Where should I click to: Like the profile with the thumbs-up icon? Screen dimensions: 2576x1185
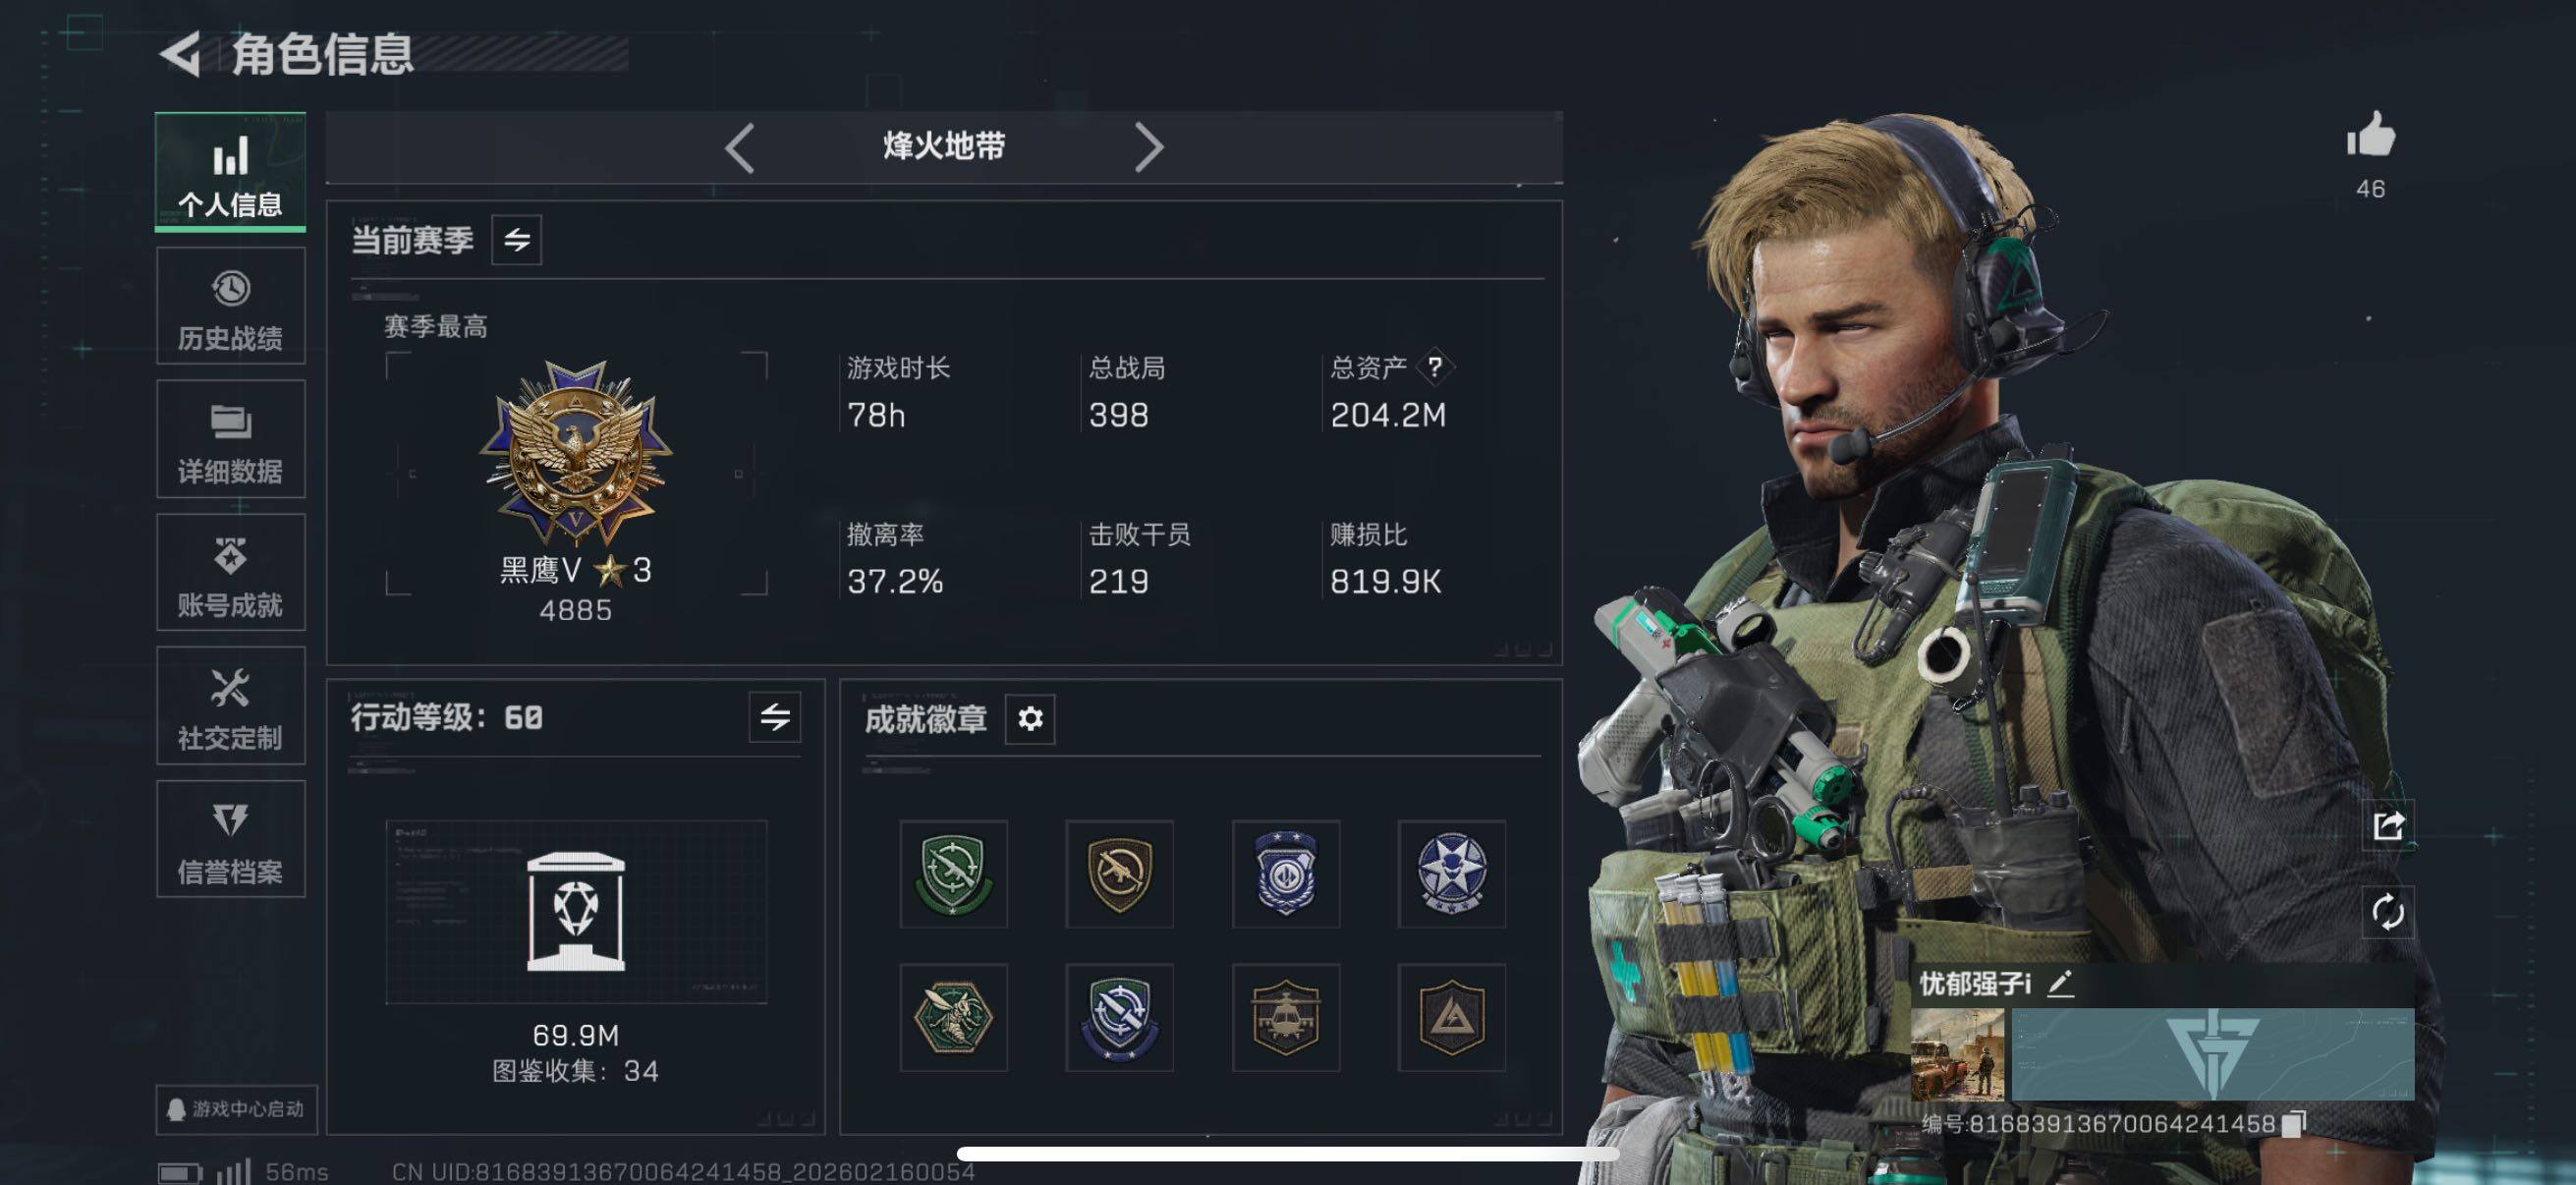tap(2371, 135)
